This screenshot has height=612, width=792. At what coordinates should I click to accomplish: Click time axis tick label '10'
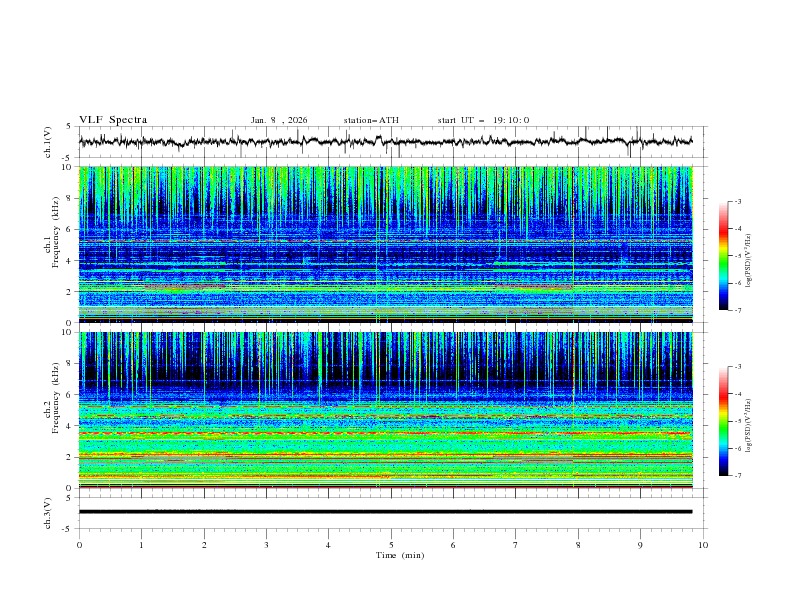pos(703,545)
